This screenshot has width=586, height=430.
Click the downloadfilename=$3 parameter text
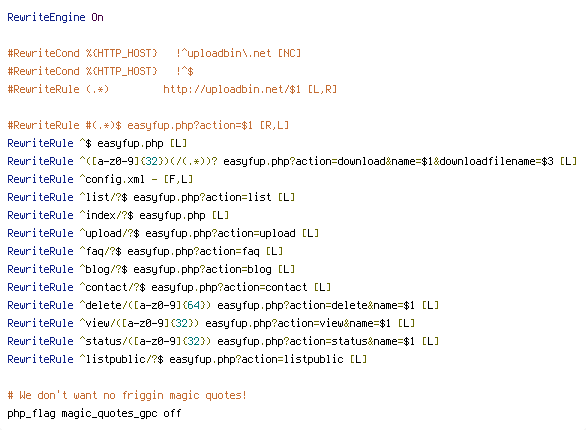(x=496, y=161)
